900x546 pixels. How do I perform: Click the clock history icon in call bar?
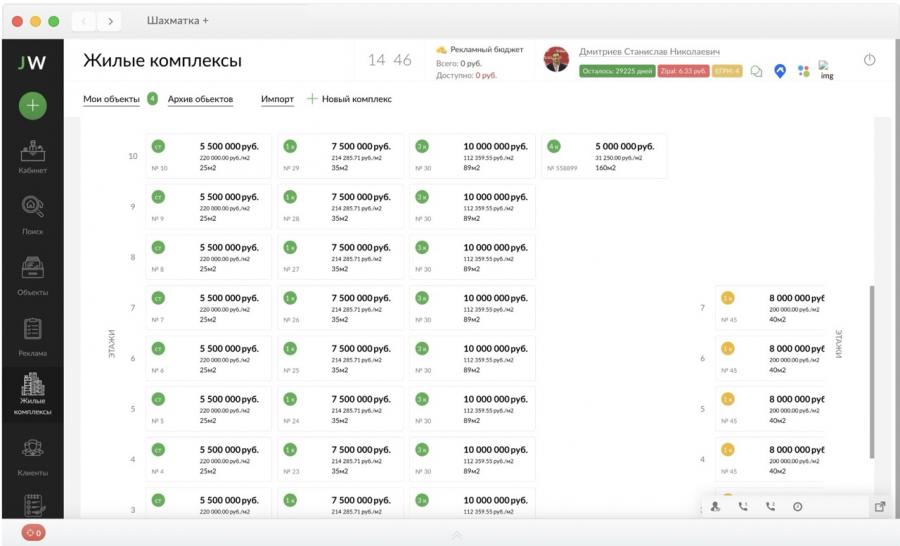coord(797,506)
